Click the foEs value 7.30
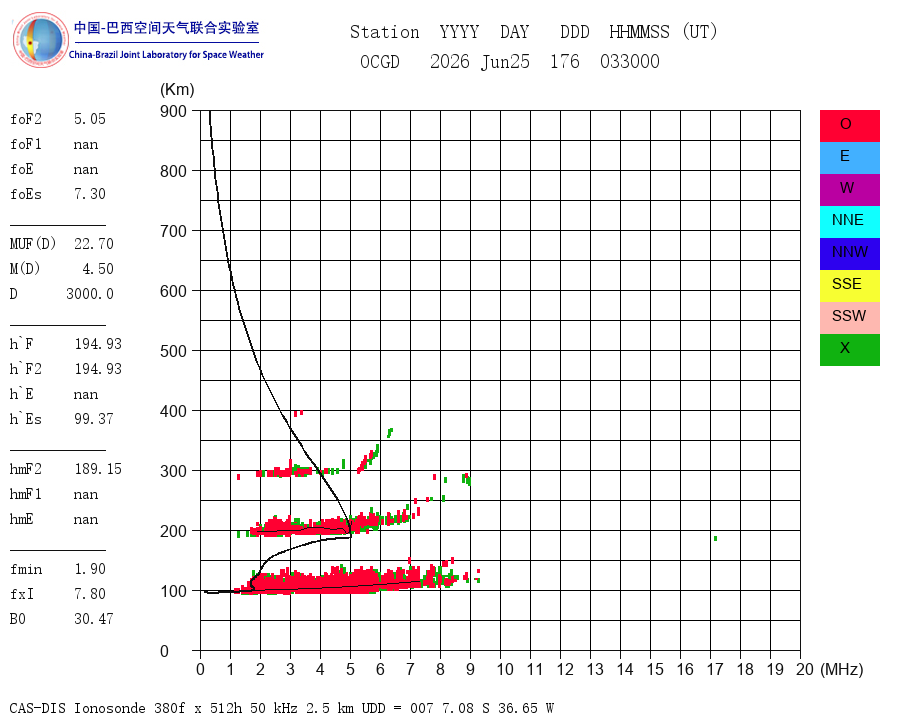 tap(90, 194)
